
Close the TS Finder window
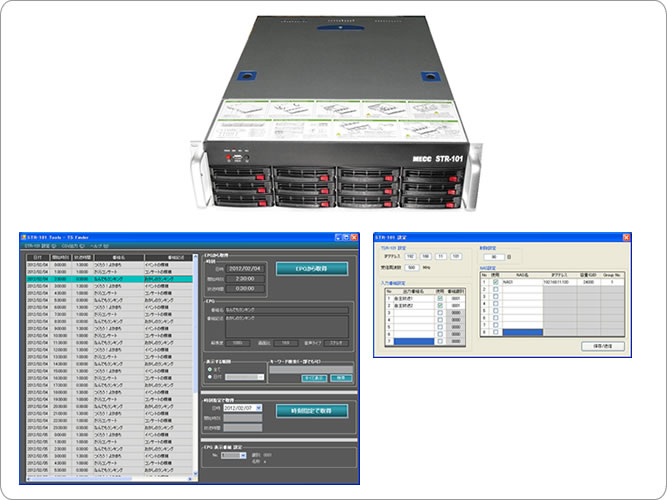(x=353, y=235)
